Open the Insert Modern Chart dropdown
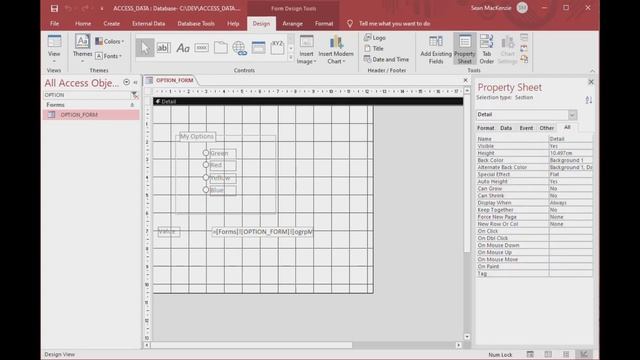Screen dimensions: 640x360 coord(336,49)
